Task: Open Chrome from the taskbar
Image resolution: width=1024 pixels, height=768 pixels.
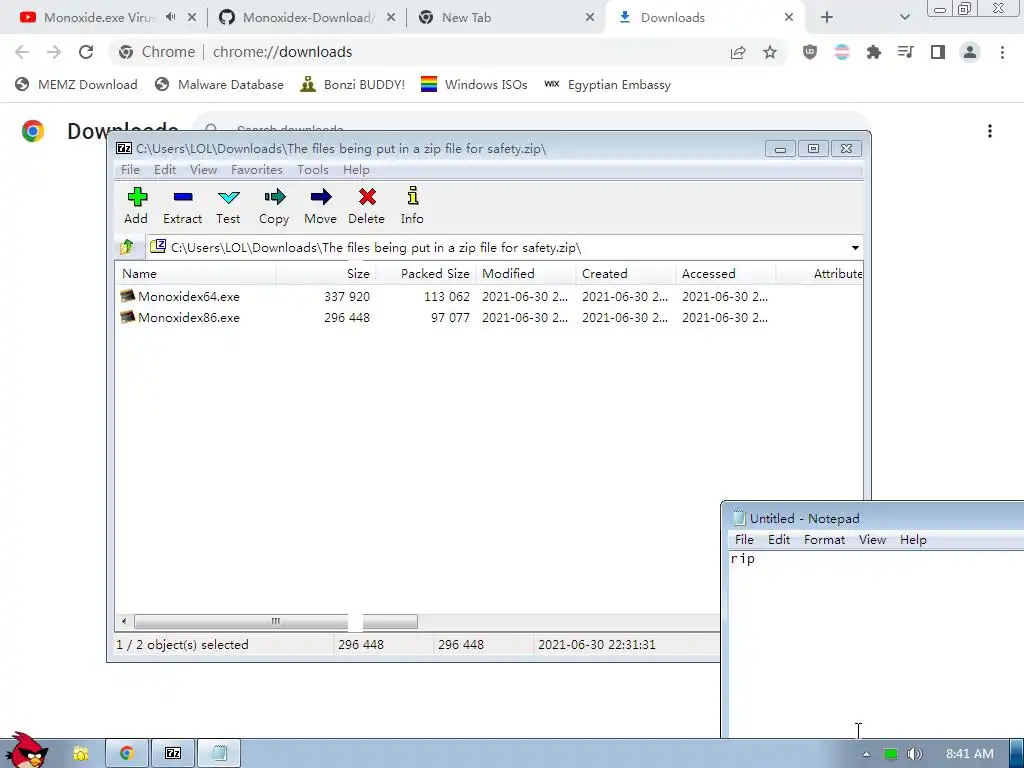Action: click(127, 754)
